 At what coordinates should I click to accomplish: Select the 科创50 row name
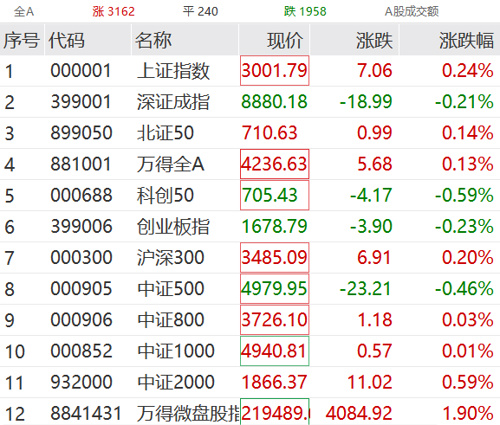click(165, 195)
